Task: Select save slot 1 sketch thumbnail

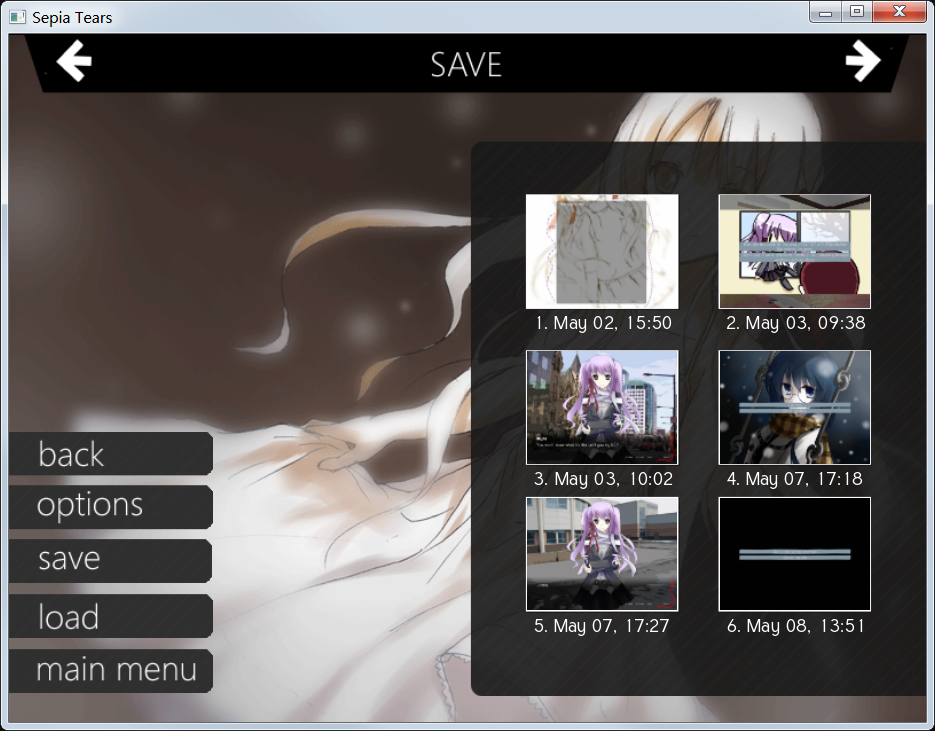Action: [x=602, y=251]
